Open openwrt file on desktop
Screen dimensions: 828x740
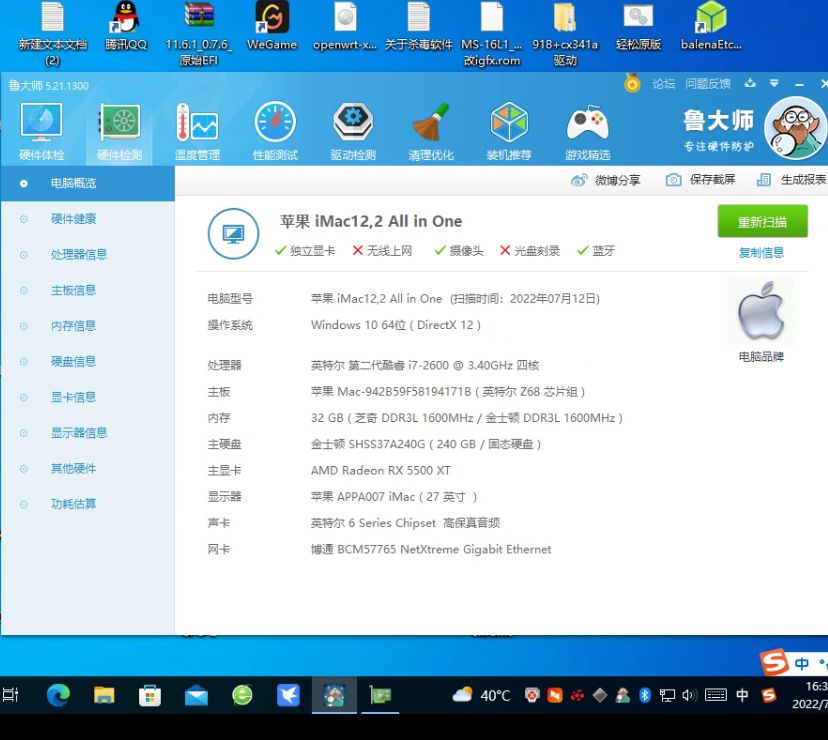[345, 26]
